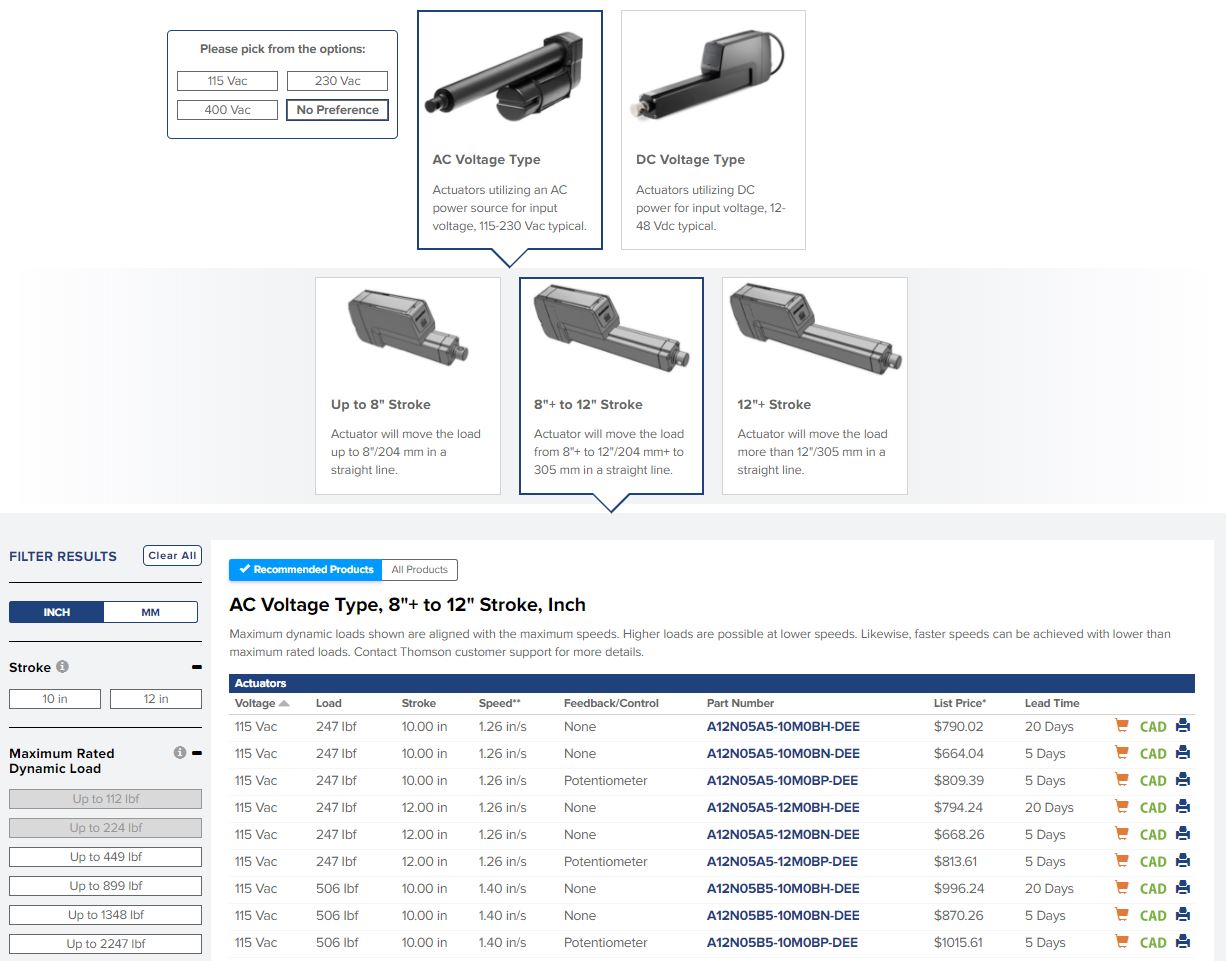1226x961 pixels.
Task: Switch to the All Products tab
Action: coord(419,570)
